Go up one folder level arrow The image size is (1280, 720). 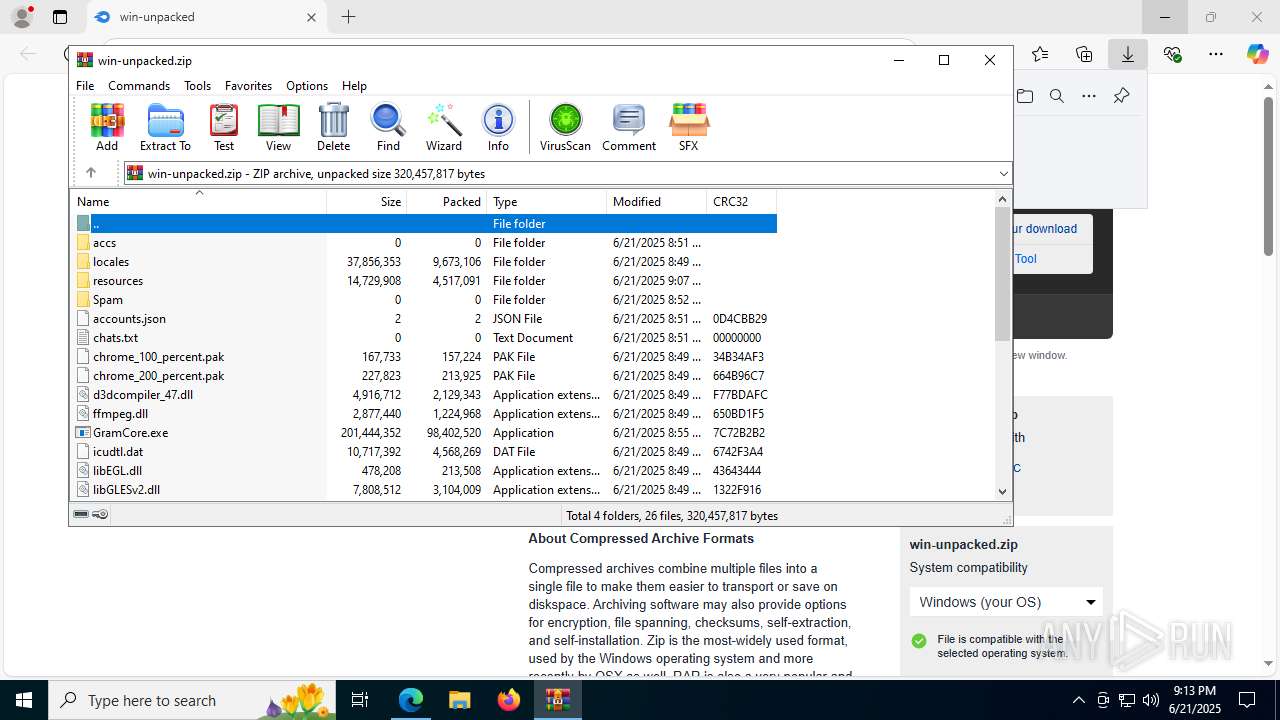pos(90,173)
